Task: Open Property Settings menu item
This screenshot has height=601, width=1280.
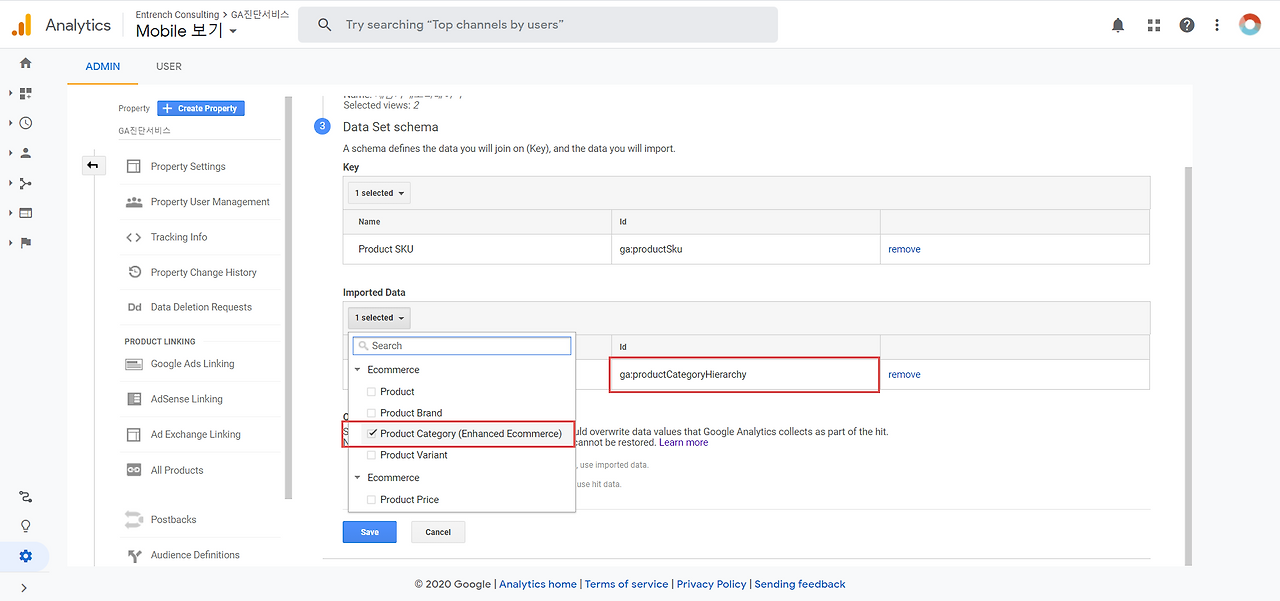Action: point(188,167)
